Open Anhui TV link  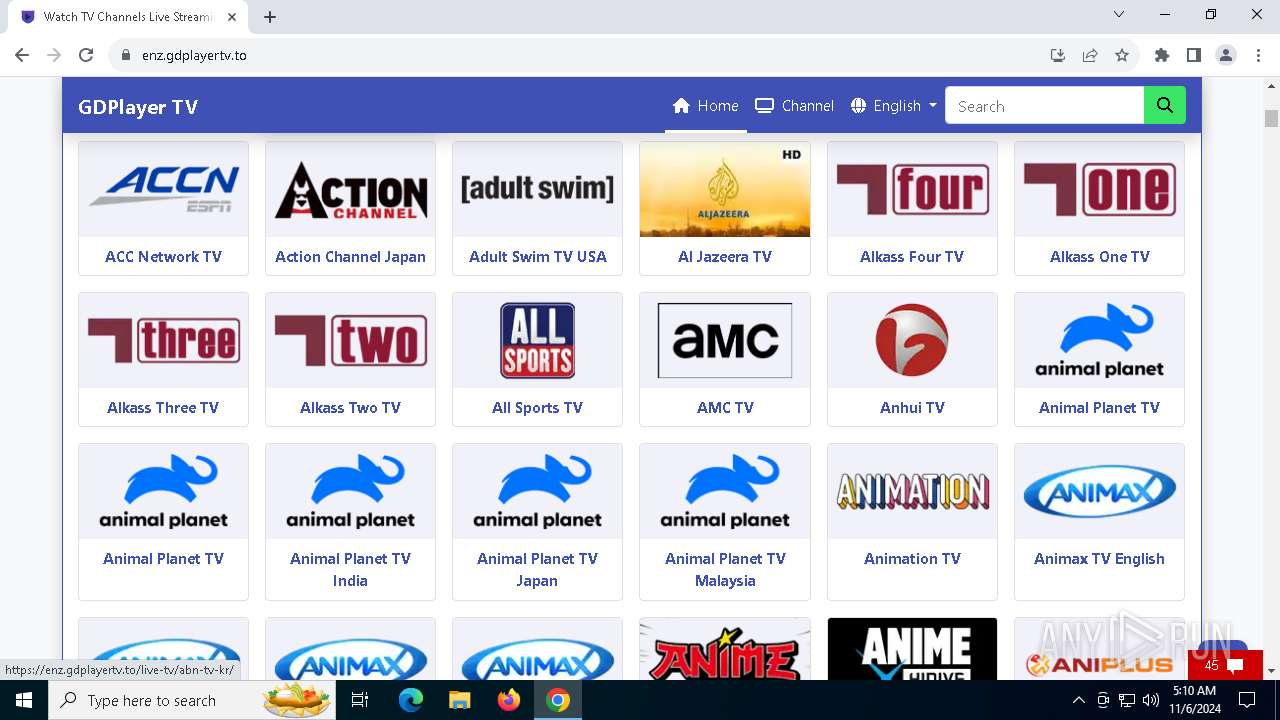pyautogui.click(x=912, y=408)
